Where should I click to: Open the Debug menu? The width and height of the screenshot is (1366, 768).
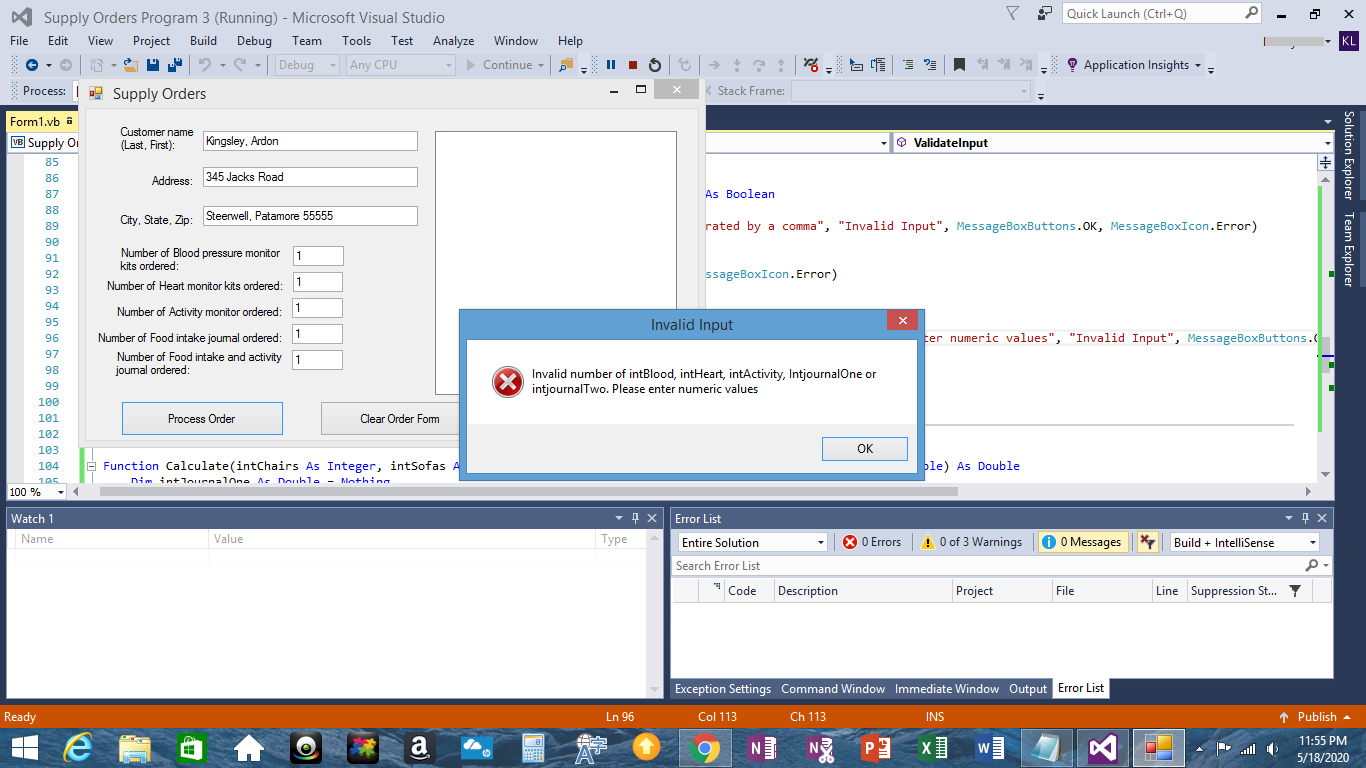point(254,41)
